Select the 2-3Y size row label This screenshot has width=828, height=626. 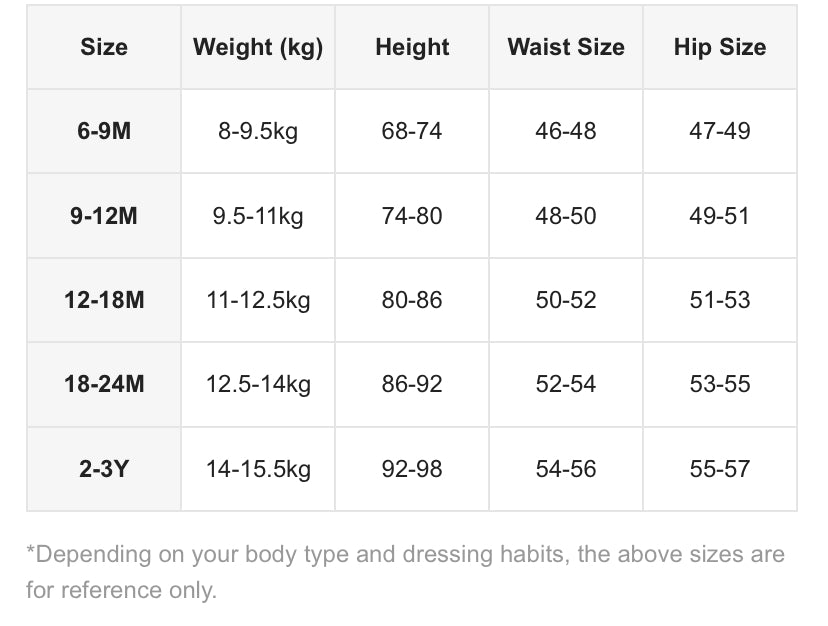click(104, 469)
